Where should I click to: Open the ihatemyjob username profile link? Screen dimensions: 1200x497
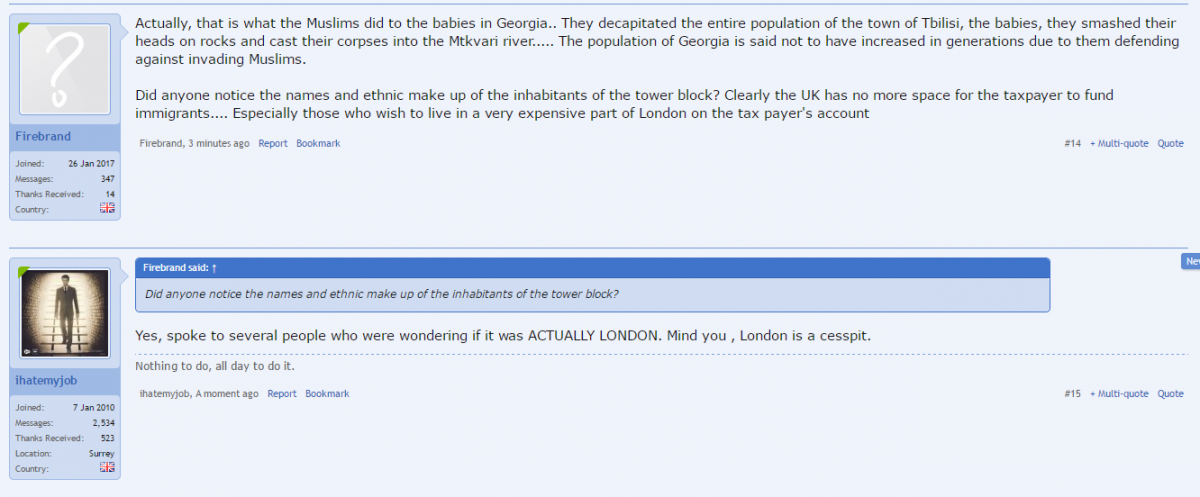coord(46,381)
